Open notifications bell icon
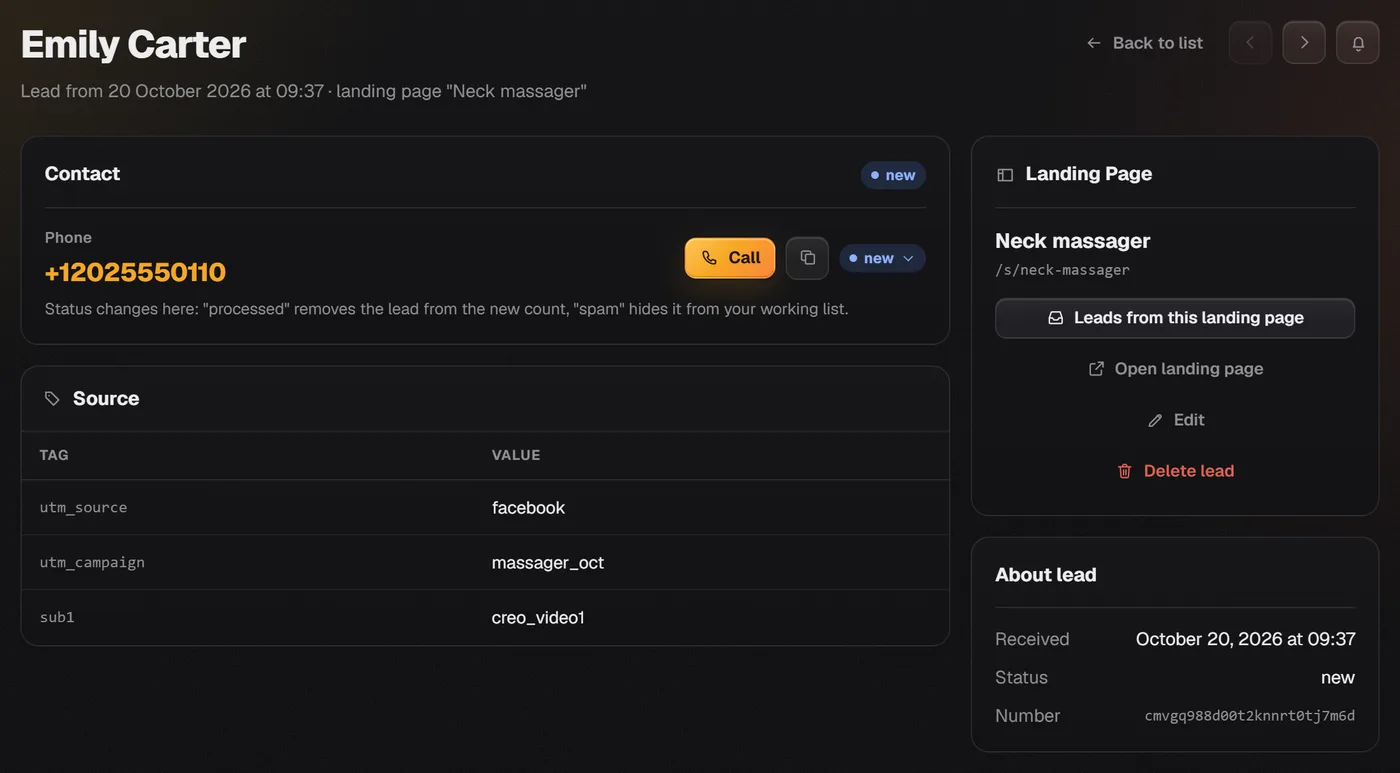This screenshot has width=1400, height=773. (x=1358, y=43)
